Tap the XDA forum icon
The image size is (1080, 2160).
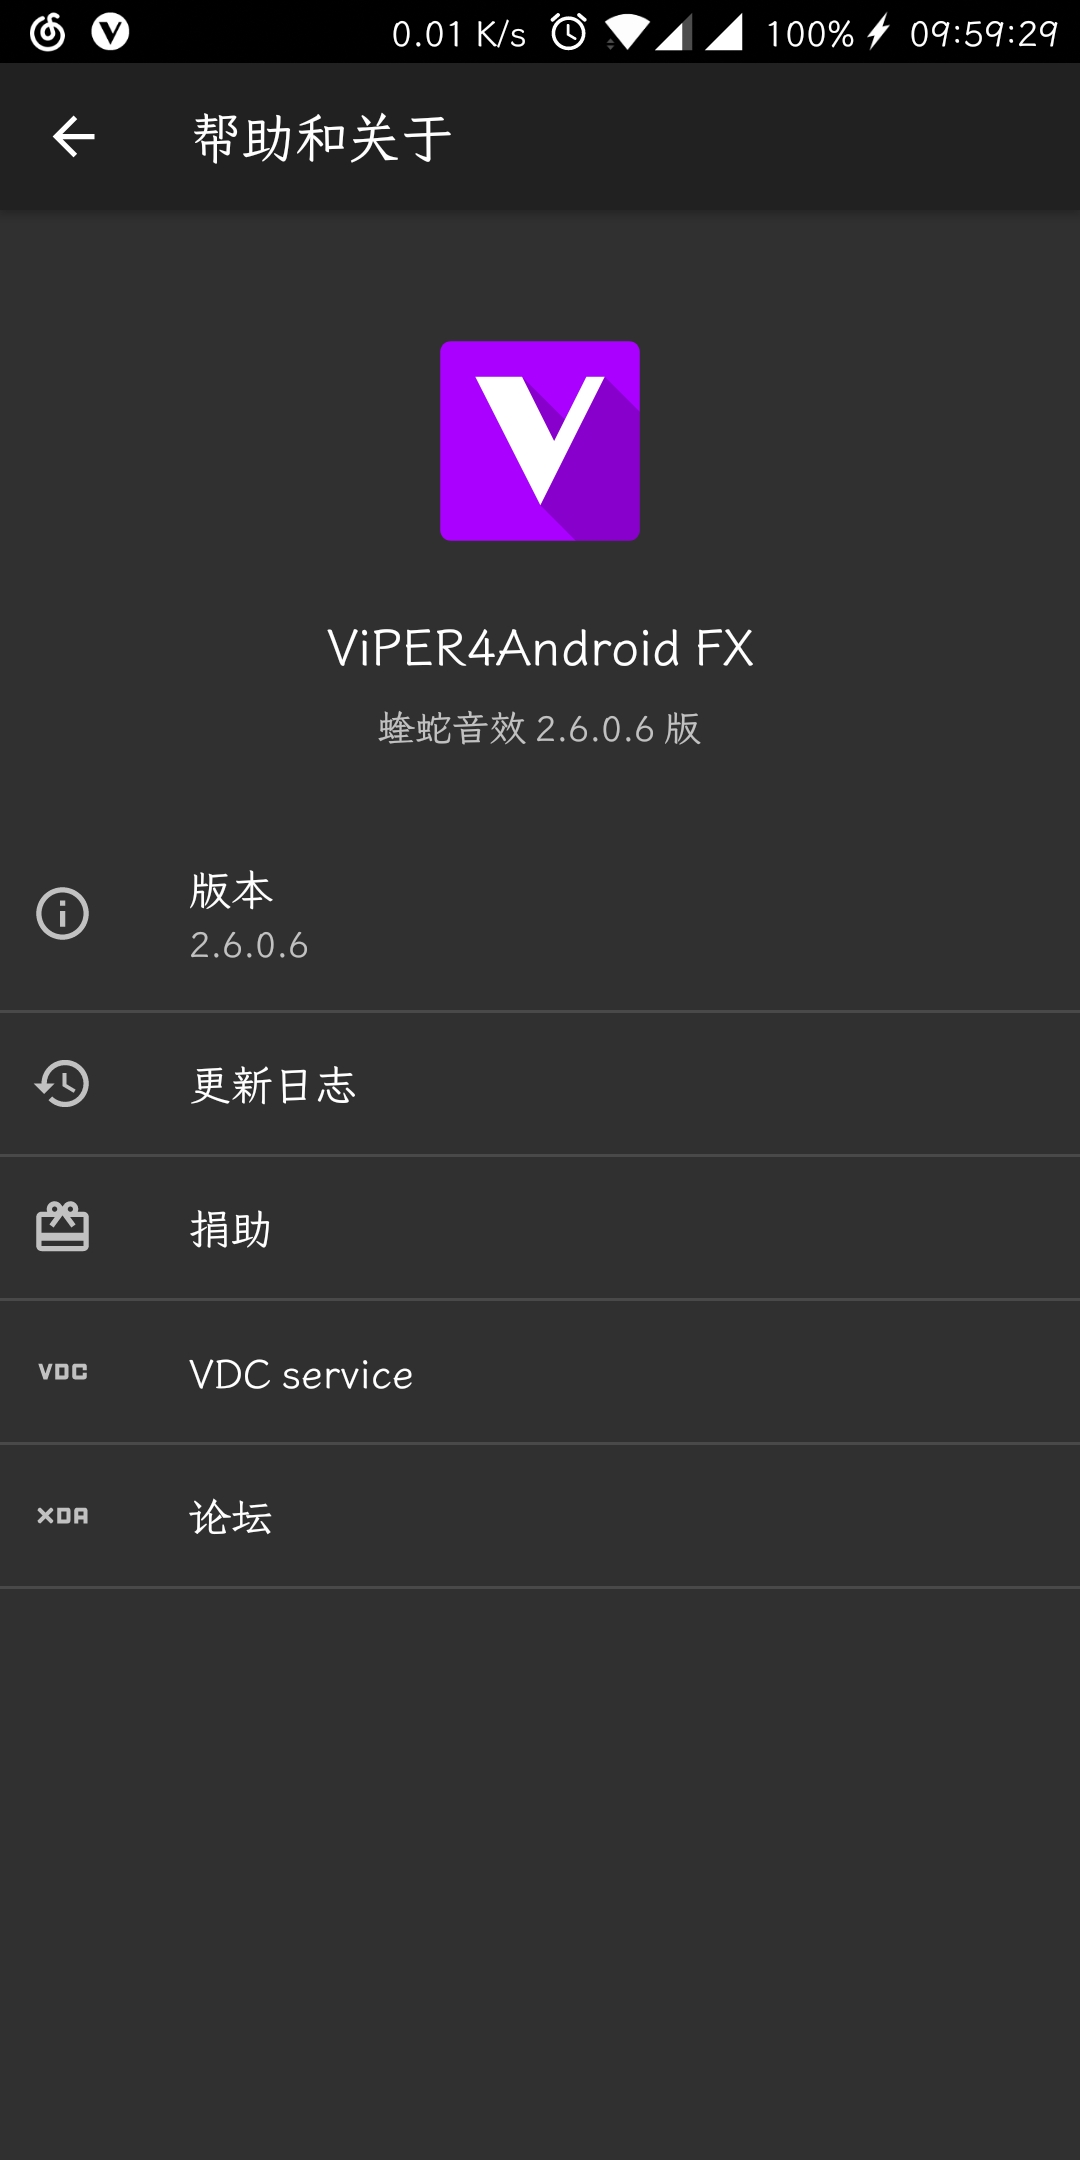62,1516
